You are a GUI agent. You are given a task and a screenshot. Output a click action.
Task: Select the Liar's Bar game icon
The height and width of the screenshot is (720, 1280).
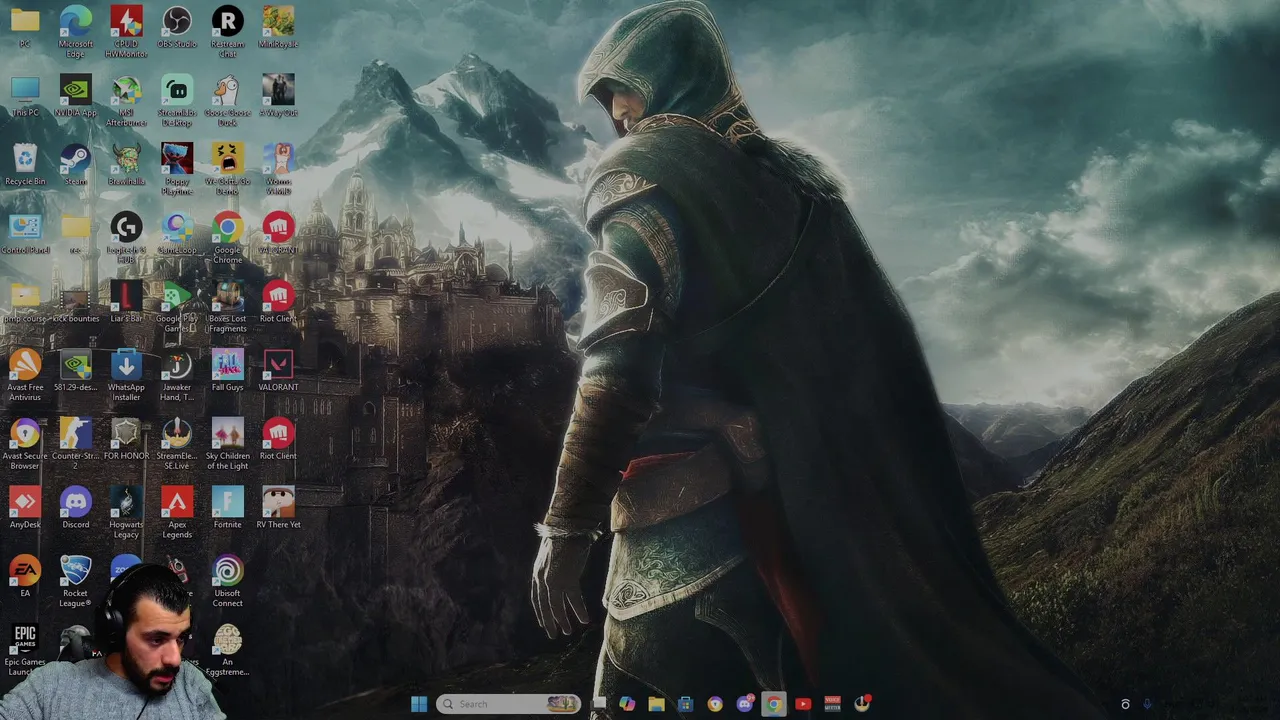coord(126,301)
